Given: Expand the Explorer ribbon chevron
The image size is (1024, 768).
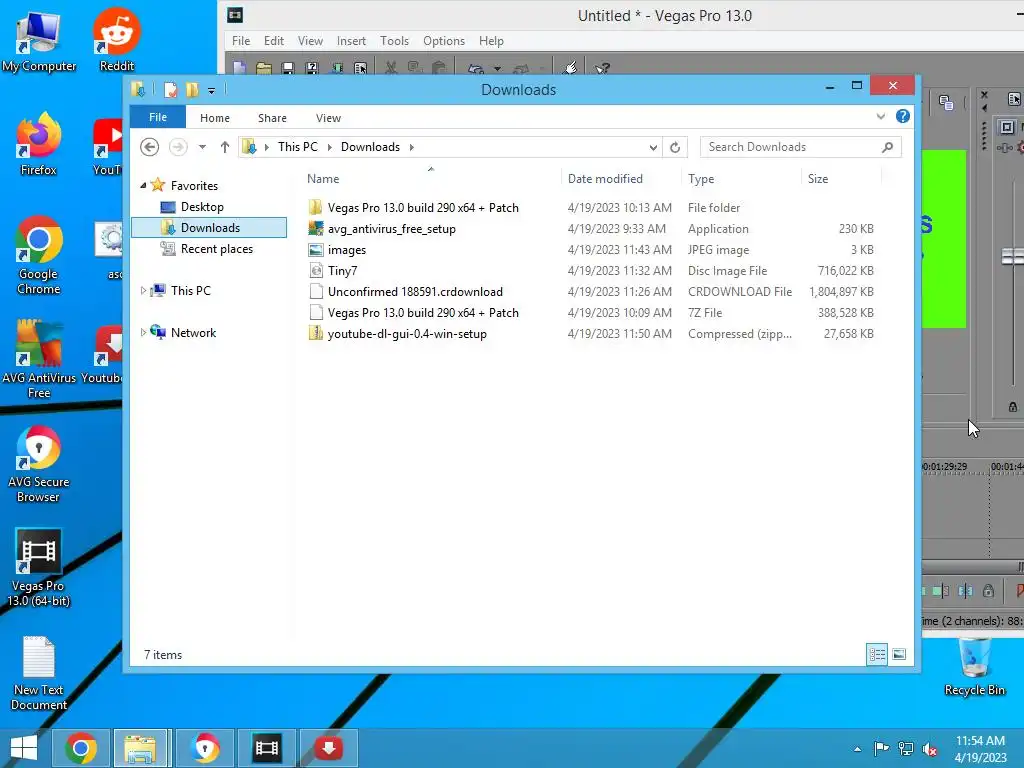Looking at the screenshot, I should tap(881, 116).
